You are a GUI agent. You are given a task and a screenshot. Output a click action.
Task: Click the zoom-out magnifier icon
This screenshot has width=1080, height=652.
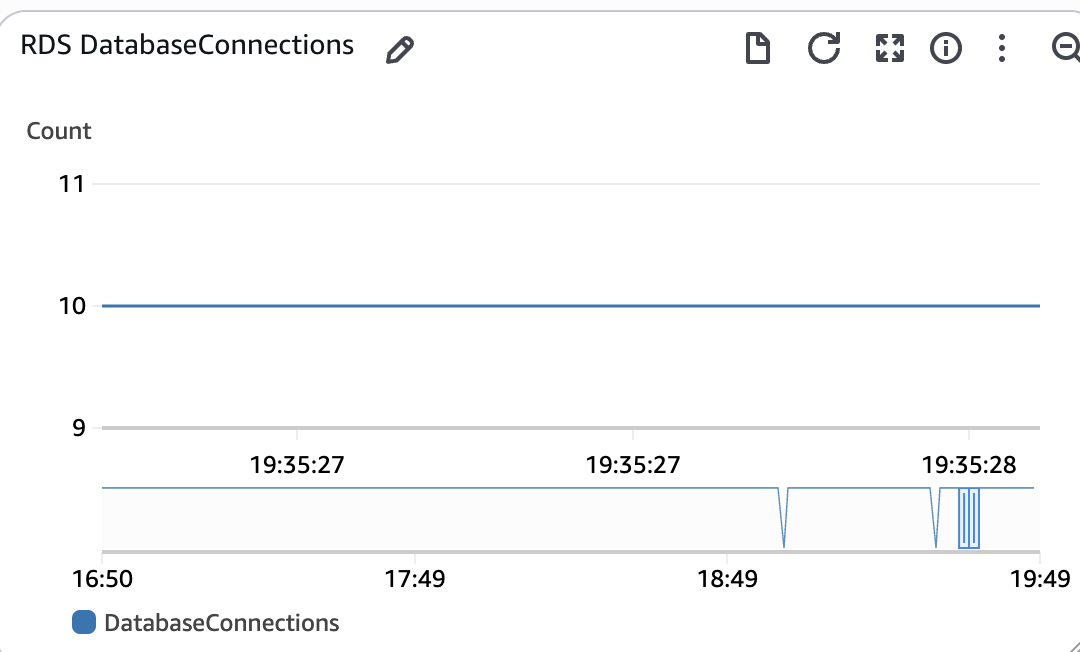click(1066, 48)
